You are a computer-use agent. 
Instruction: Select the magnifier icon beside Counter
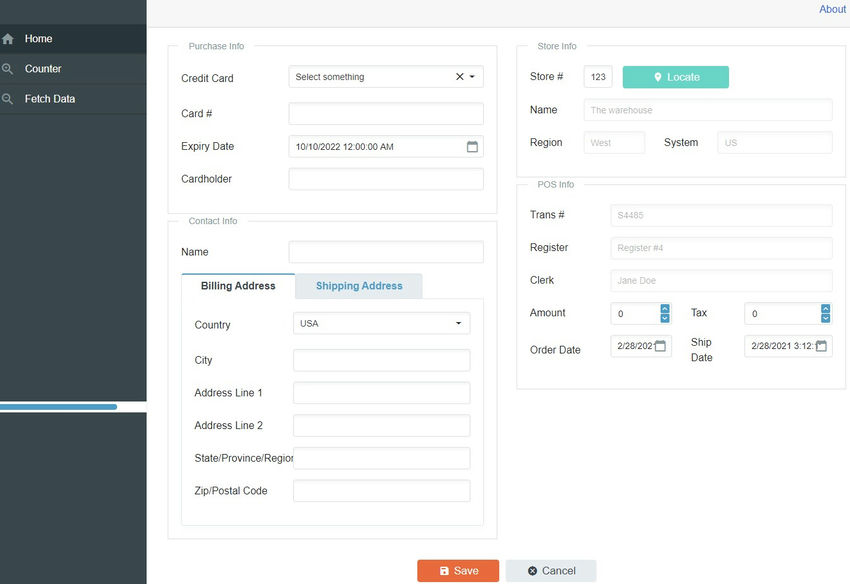coord(10,68)
